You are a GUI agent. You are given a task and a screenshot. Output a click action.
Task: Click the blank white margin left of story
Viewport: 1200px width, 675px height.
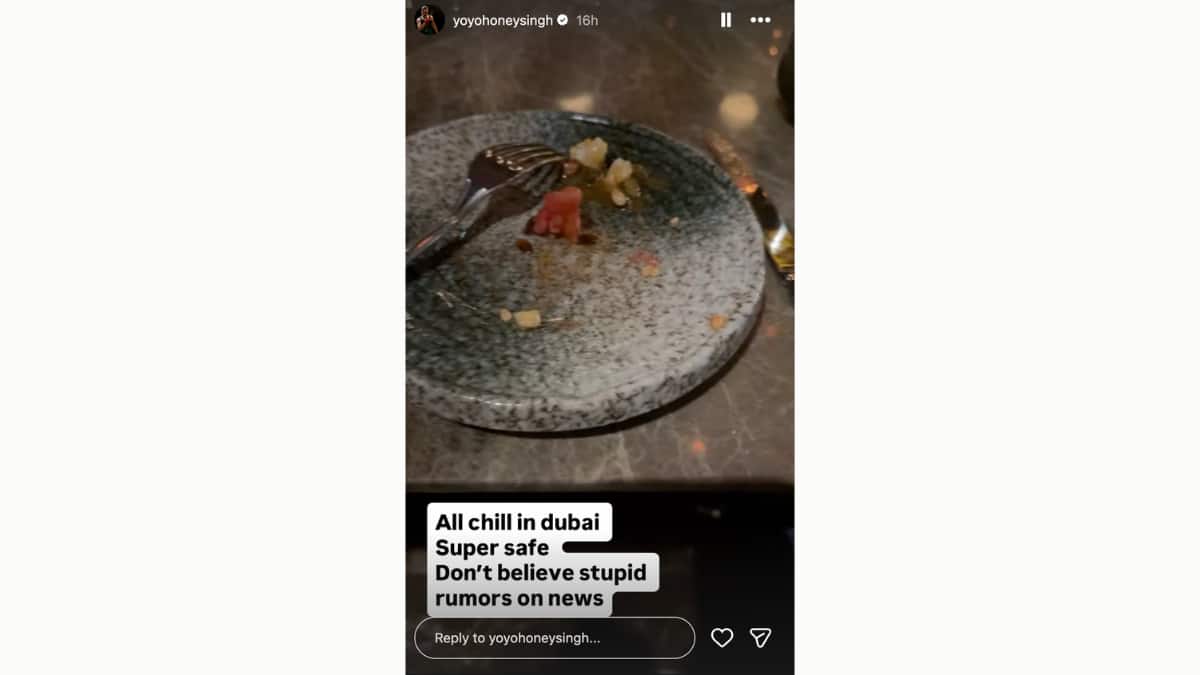(202, 337)
